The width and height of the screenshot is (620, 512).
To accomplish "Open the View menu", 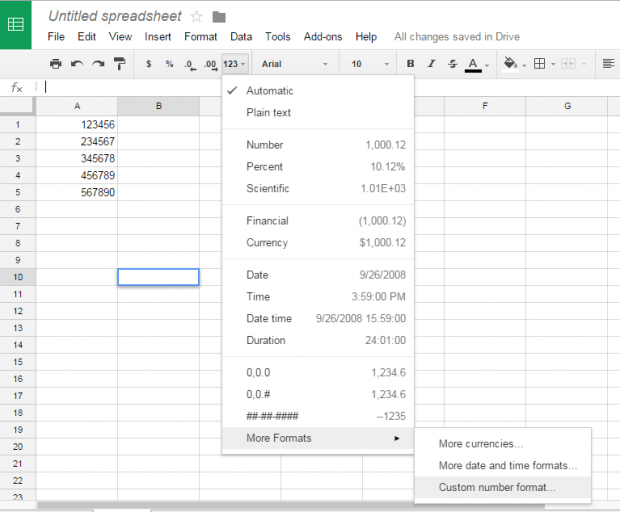I will (120, 37).
